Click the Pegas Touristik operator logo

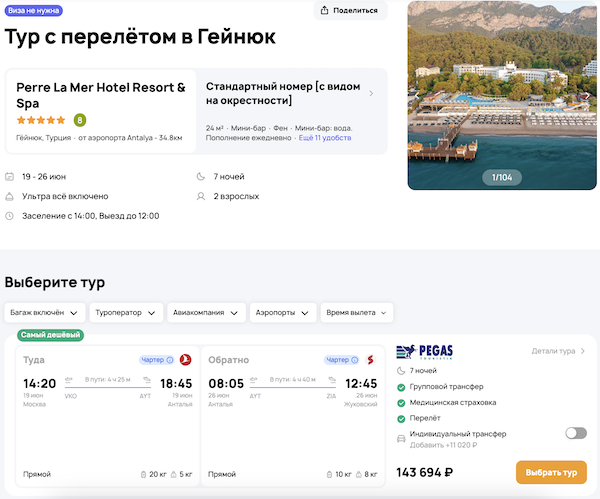click(425, 351)
